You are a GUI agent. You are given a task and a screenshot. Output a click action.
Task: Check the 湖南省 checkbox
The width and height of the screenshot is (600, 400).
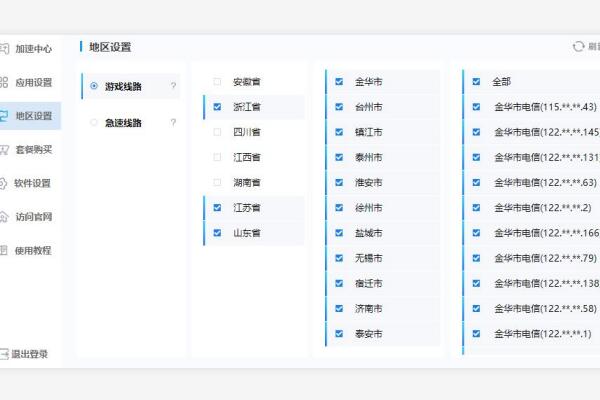tap(217, 183)
